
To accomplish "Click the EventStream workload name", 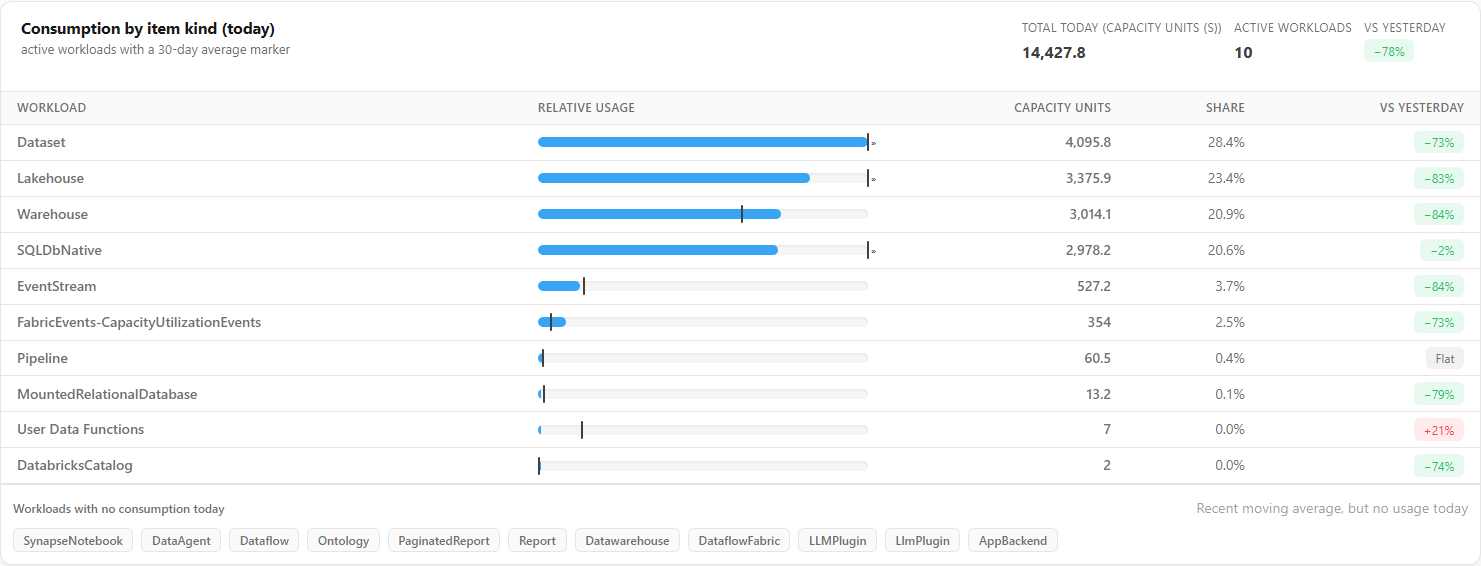I will (x=57, y=287).
